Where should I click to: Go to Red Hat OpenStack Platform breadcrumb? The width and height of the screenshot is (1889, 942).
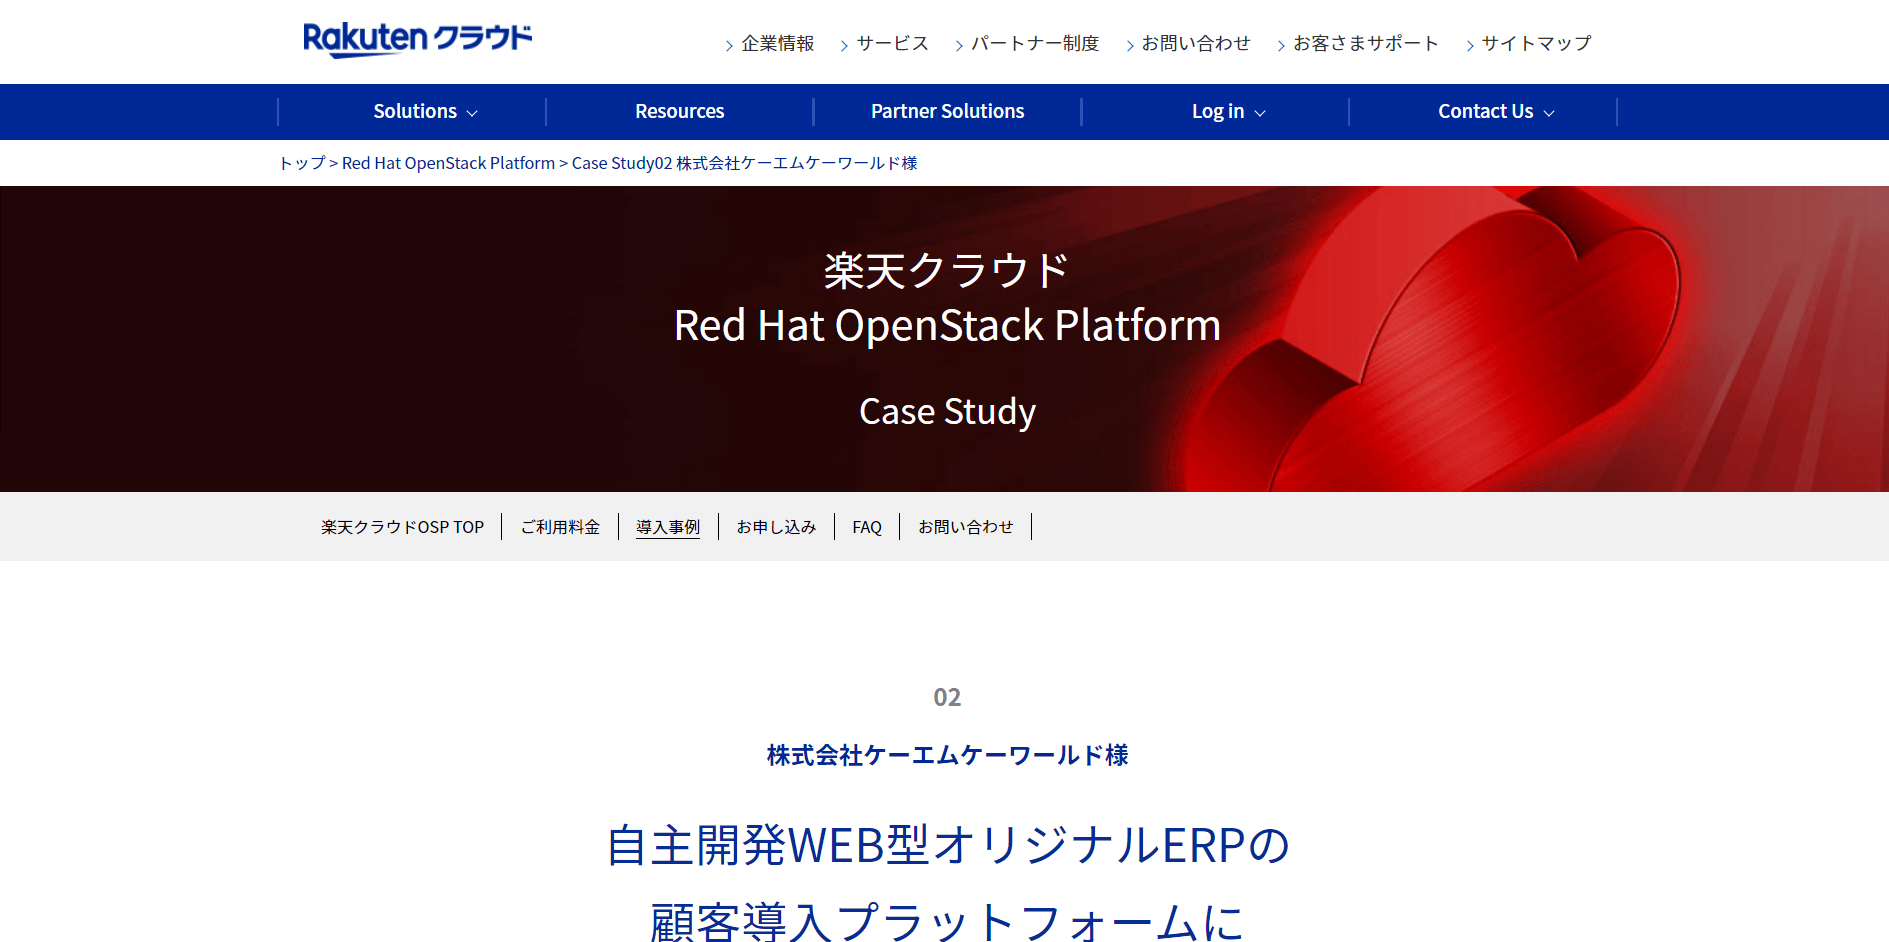click(x=448, y=163)
